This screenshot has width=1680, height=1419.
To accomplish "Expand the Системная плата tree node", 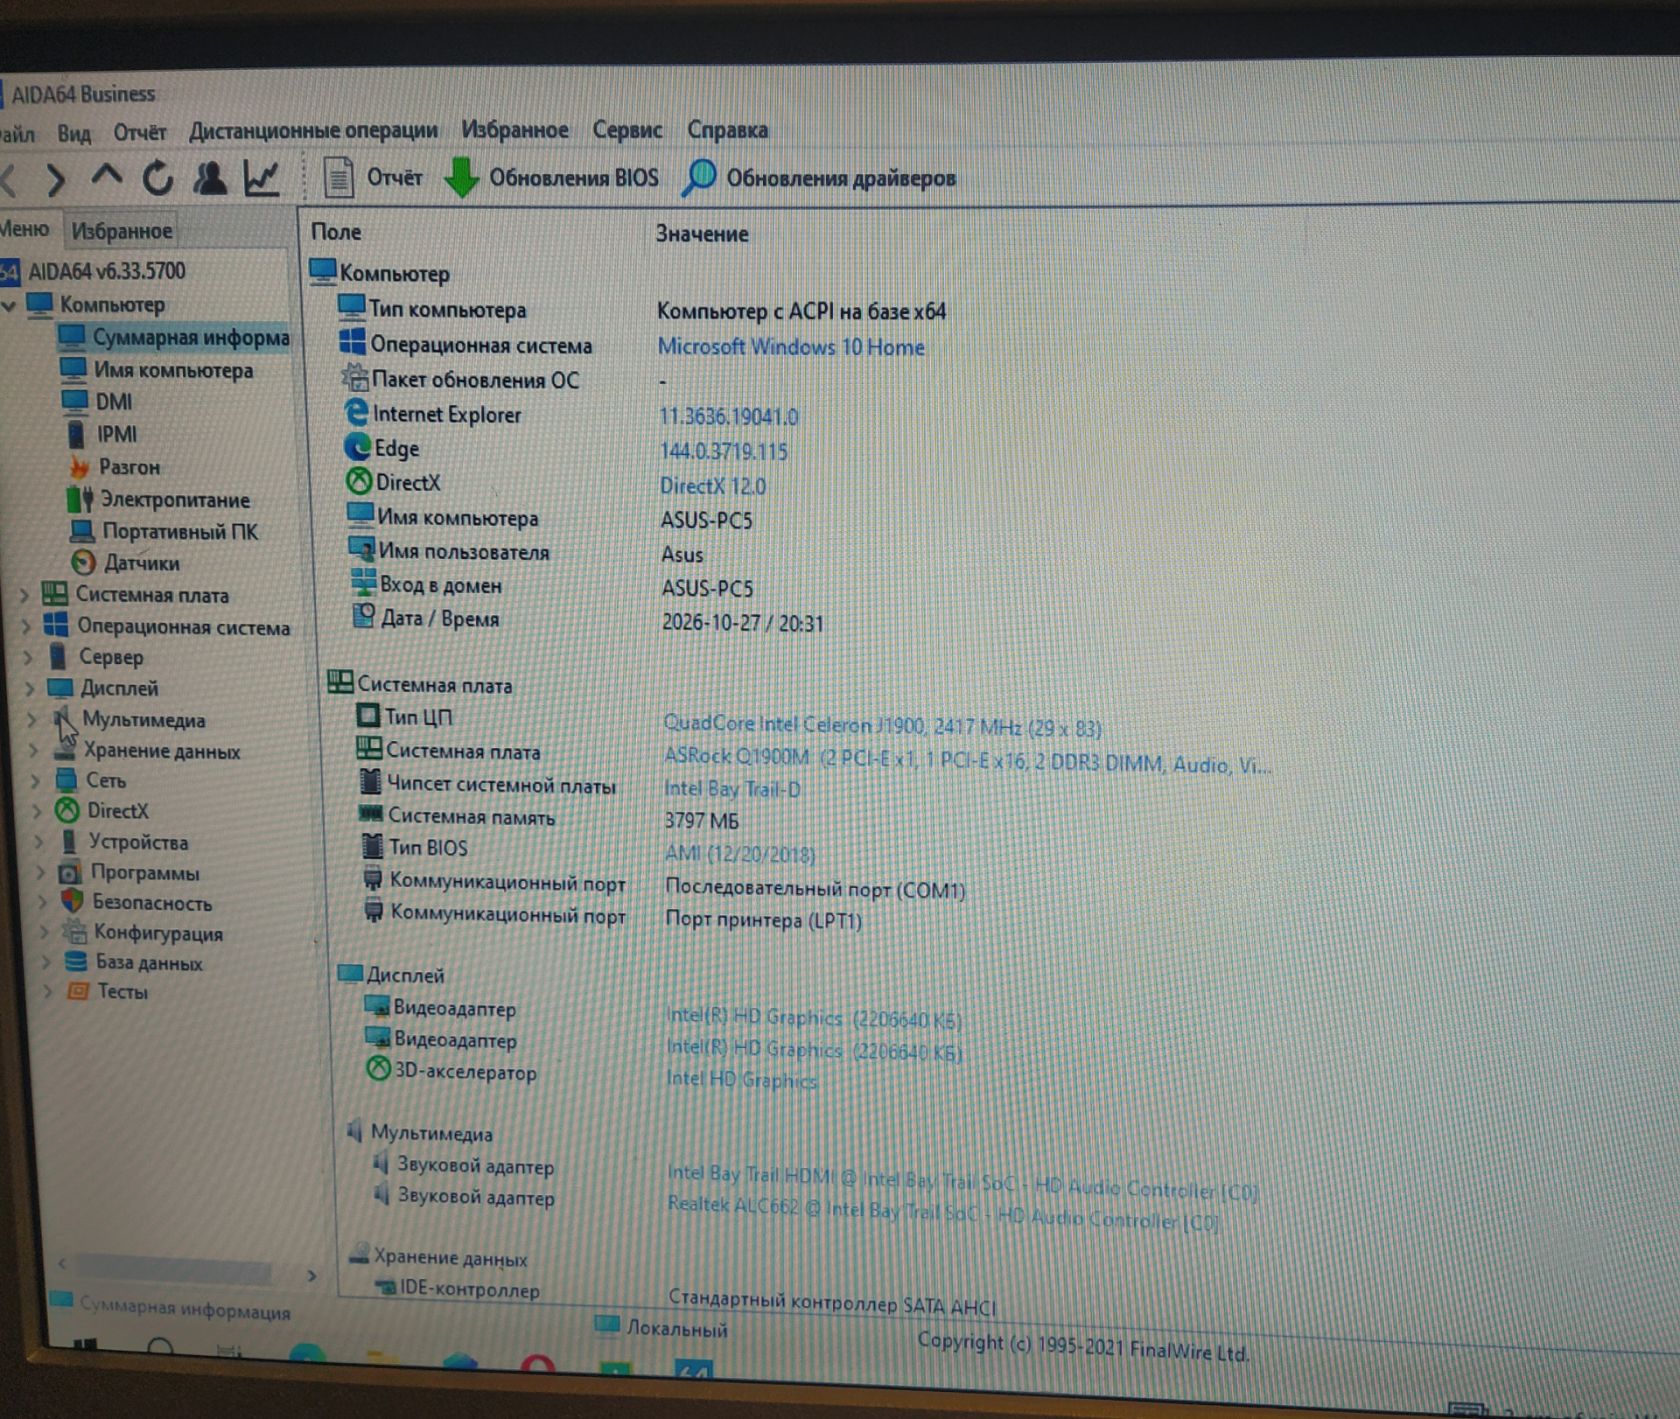I will point(24,595).
